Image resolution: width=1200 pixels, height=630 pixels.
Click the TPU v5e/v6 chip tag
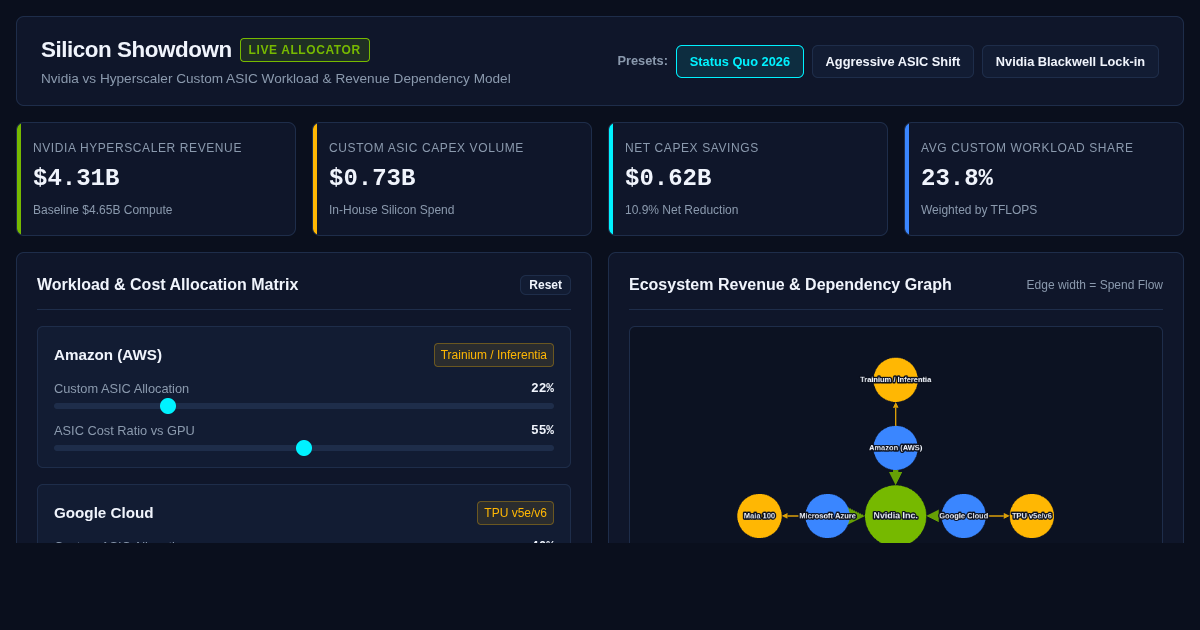point(515,513)
